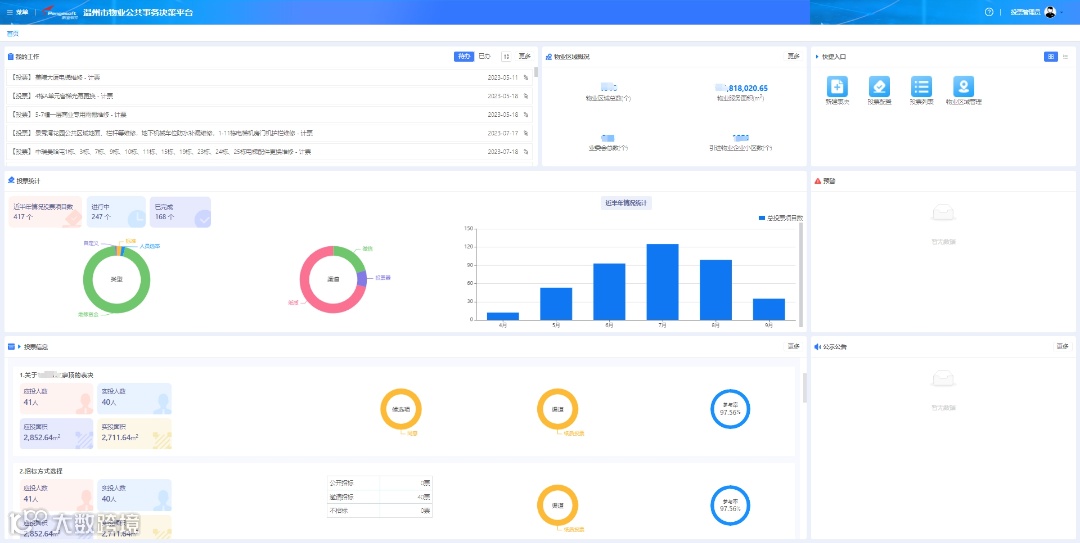Click the completed 168 card
Image resolution: width=1080 pixels, height=543 pixels.
click(x=180, y=212)
